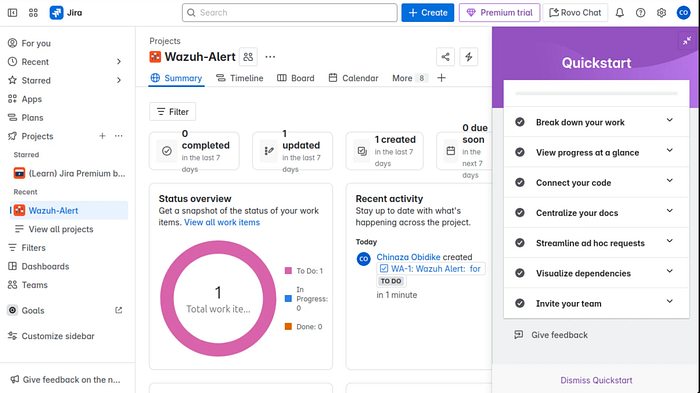Screen dimensions: 700x393
Task: Expand Connect your code chevron
Action: tap(670, 181)
